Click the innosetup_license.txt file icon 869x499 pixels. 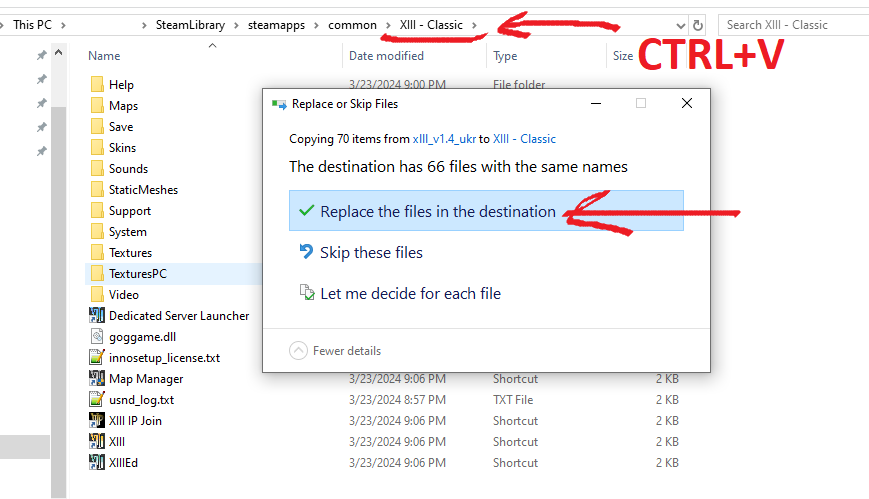(97, 357)
